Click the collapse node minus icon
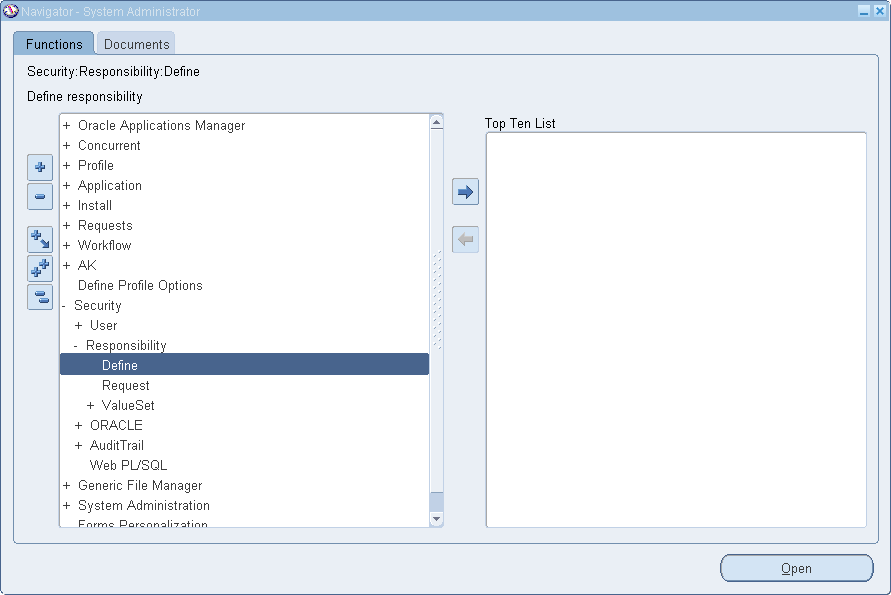The width and height of the screenshot is (891, 595). coord(40,196)
